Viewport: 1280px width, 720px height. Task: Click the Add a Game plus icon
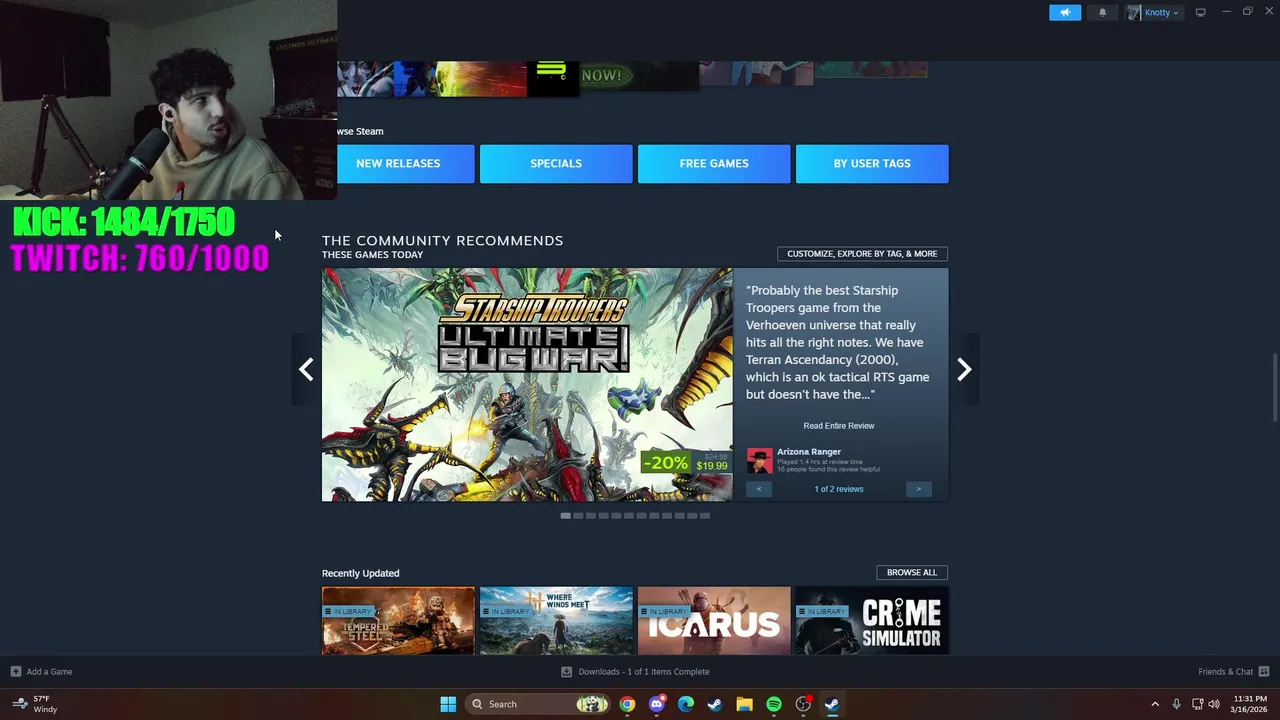coord(15,672)
